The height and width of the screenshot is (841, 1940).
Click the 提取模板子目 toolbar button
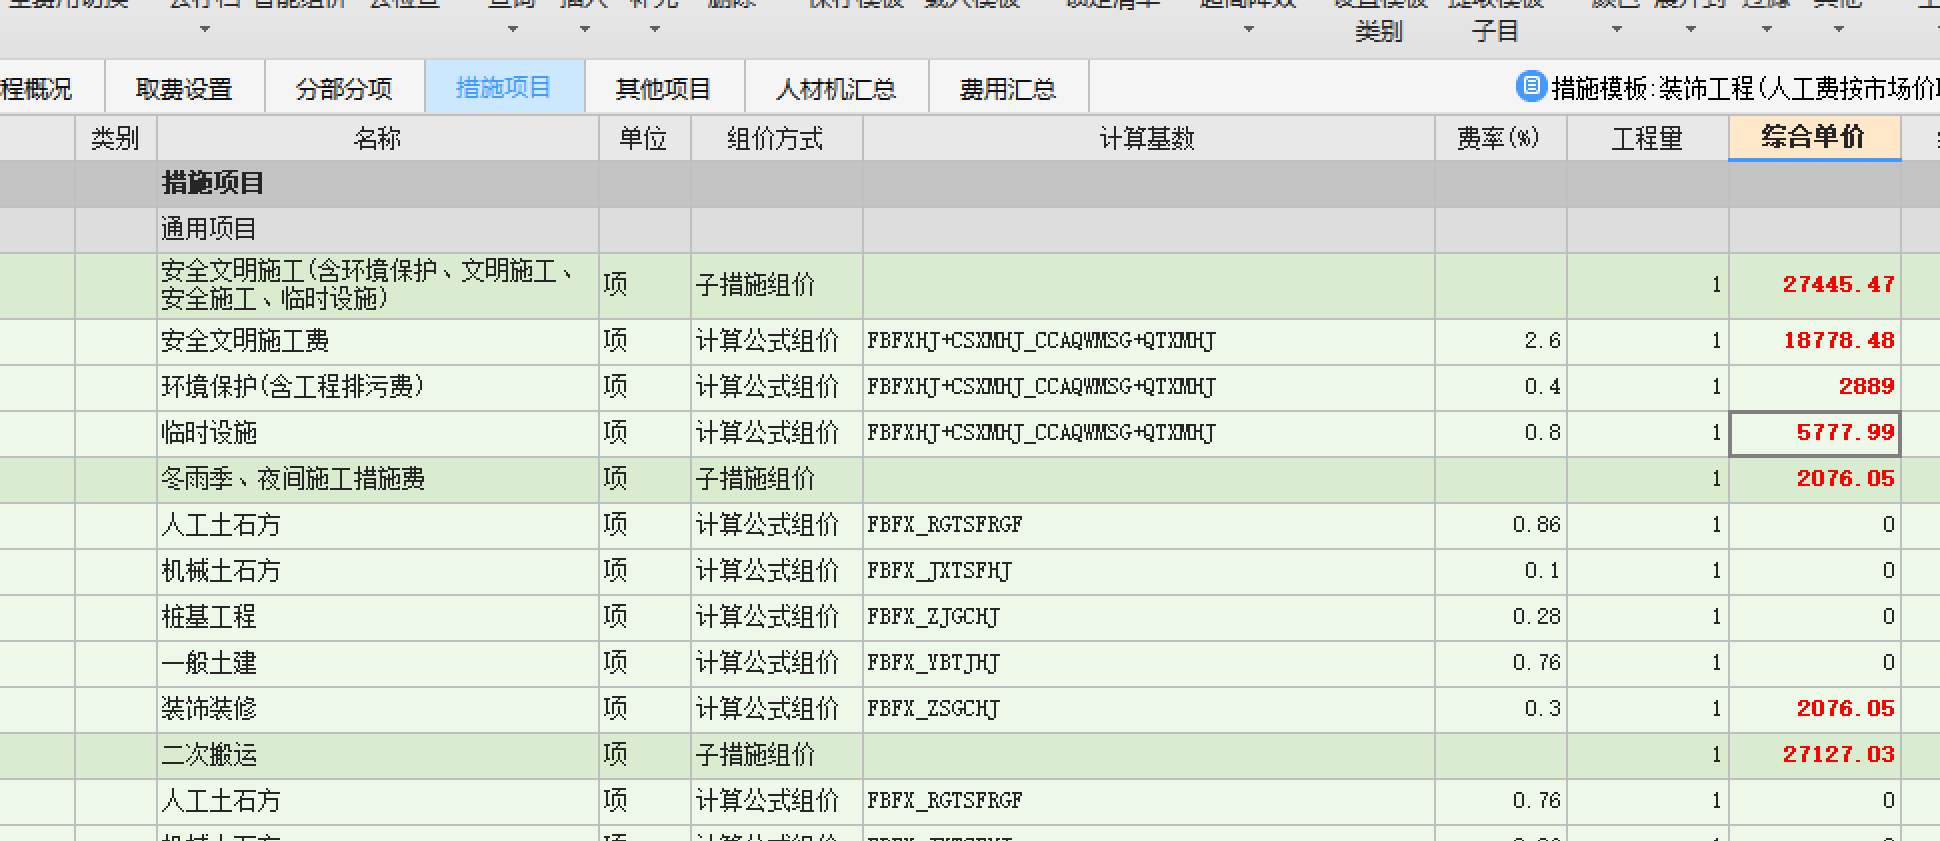click(x=1495, y=20)
